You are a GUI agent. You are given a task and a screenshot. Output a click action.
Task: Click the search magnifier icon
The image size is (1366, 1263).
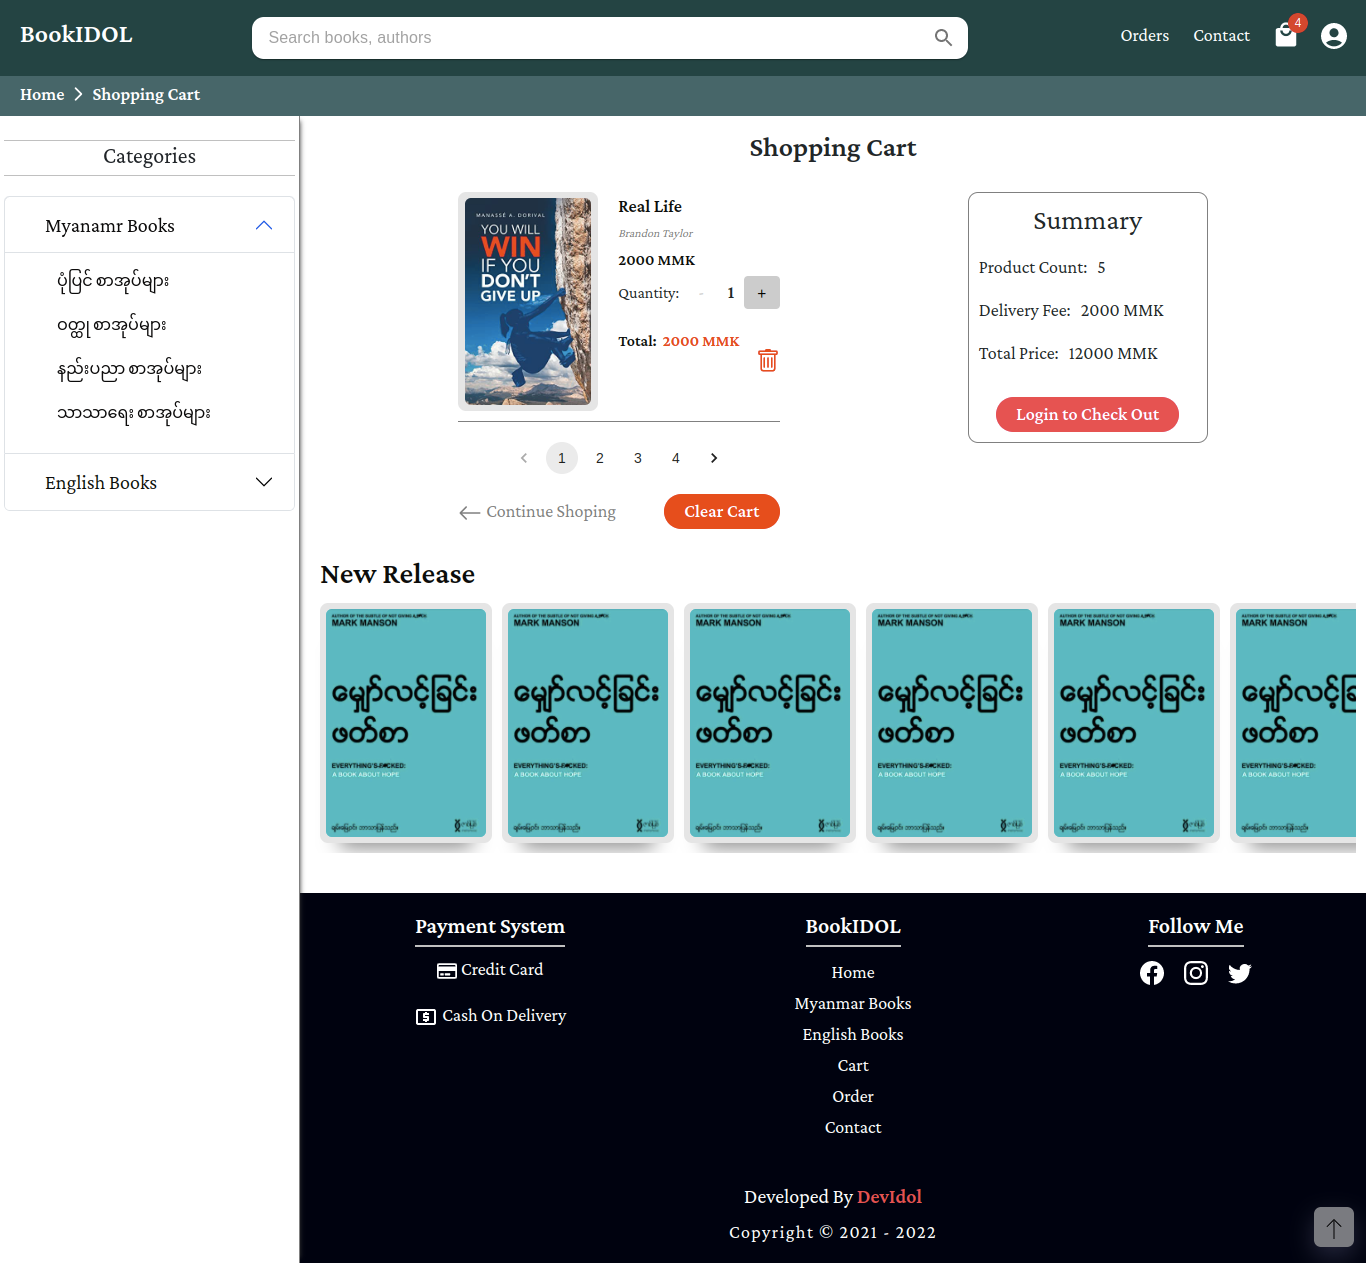(943, 38)
